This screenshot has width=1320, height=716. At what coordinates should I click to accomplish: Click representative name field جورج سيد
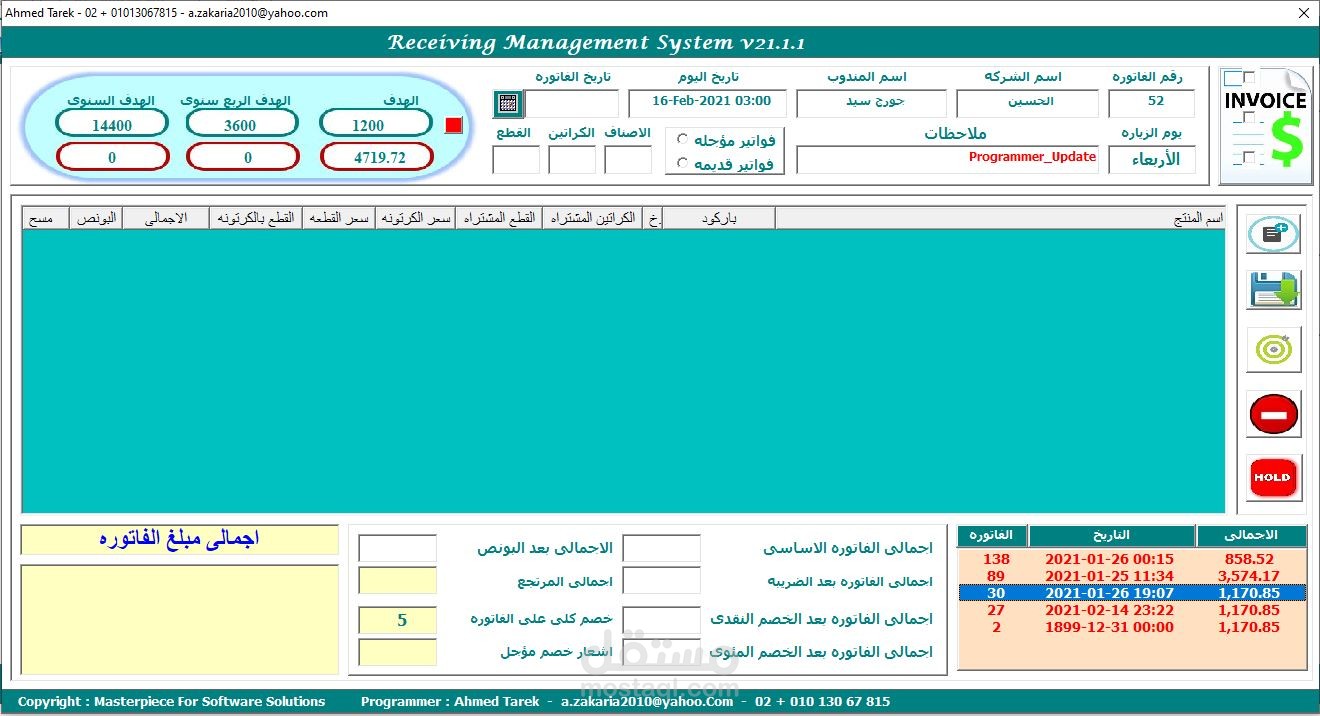(871, 103)
